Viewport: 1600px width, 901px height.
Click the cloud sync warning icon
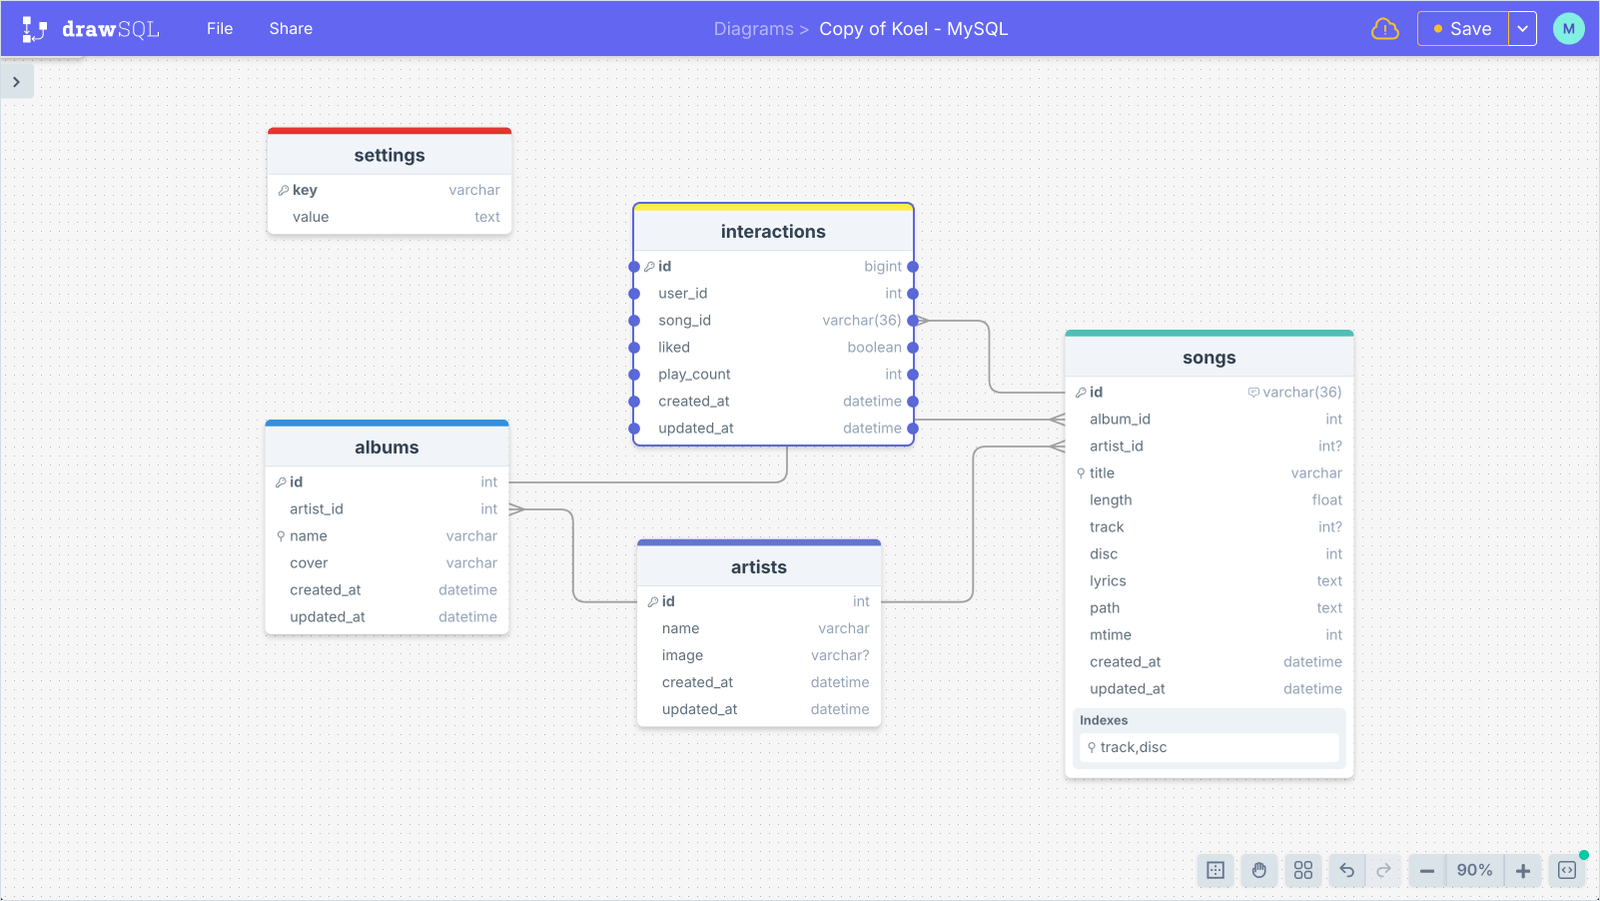(x=1385, y=29)
